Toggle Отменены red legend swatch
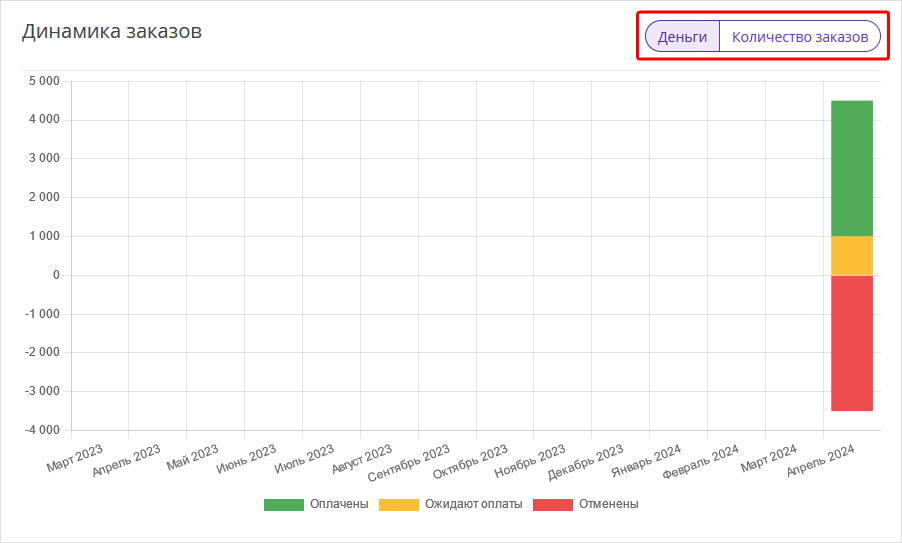 553,504
